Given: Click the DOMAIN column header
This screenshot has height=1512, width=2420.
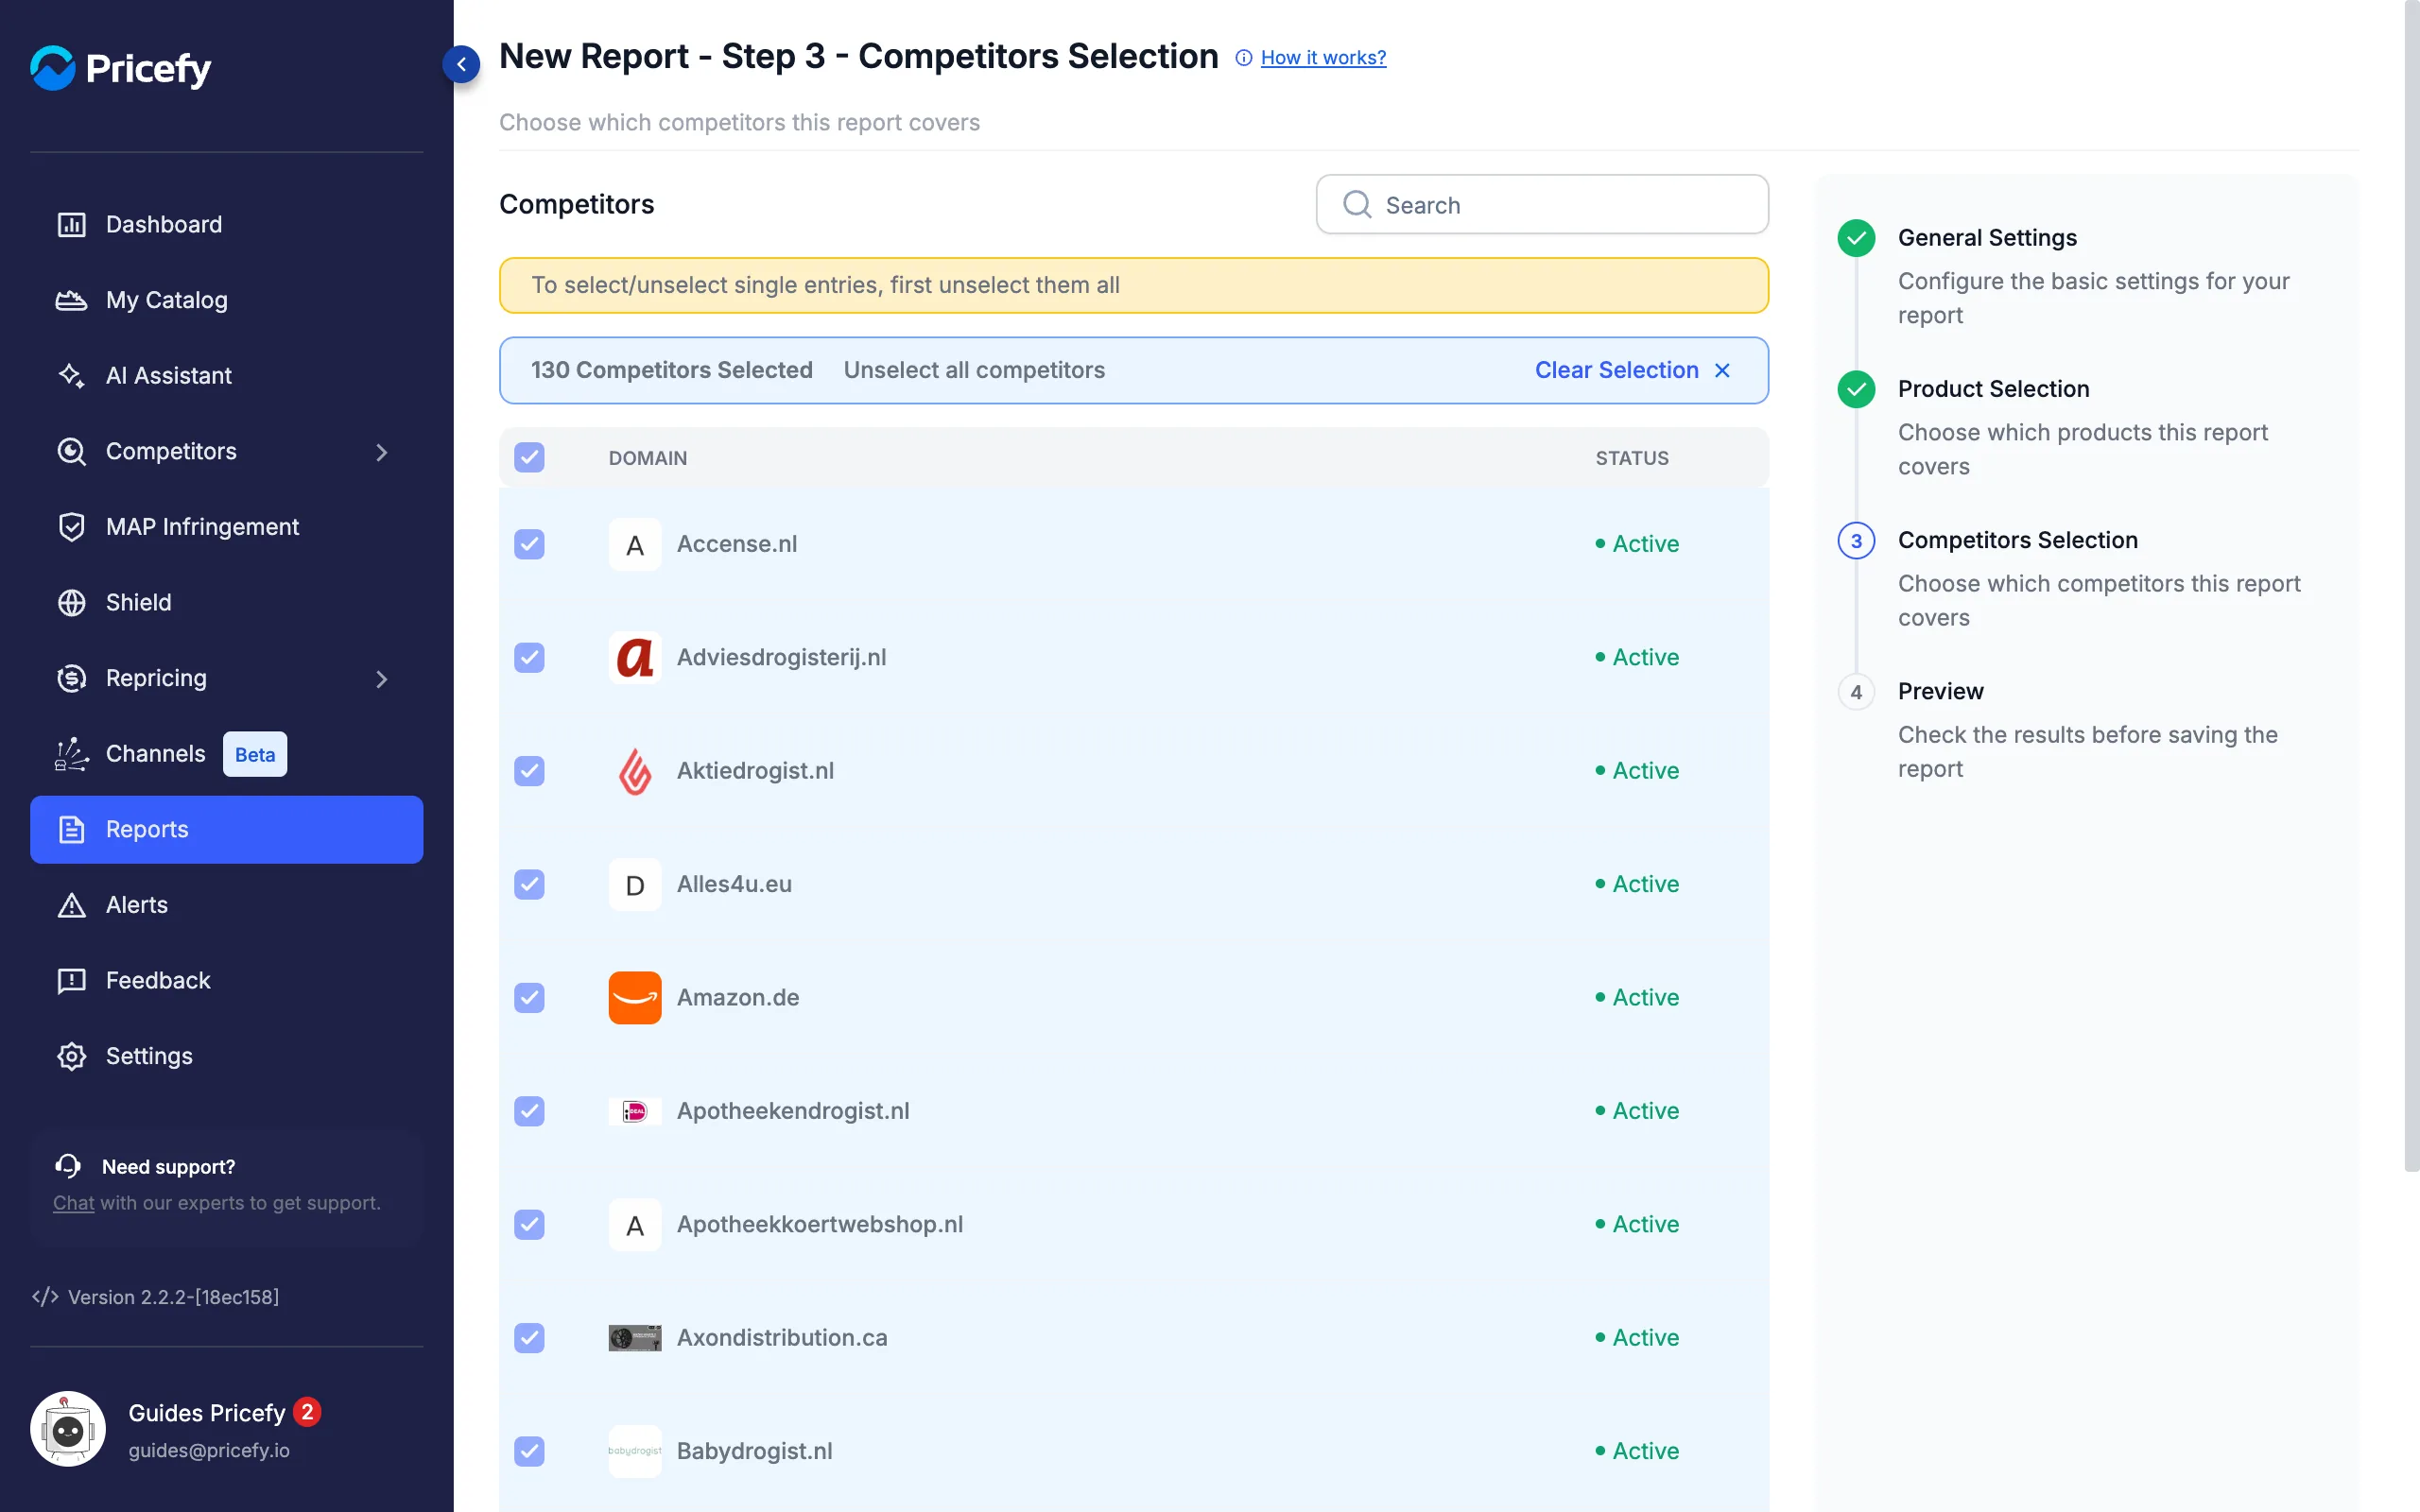Looking at the screenshot, I should pyautogui.click(x=647, y=458).
